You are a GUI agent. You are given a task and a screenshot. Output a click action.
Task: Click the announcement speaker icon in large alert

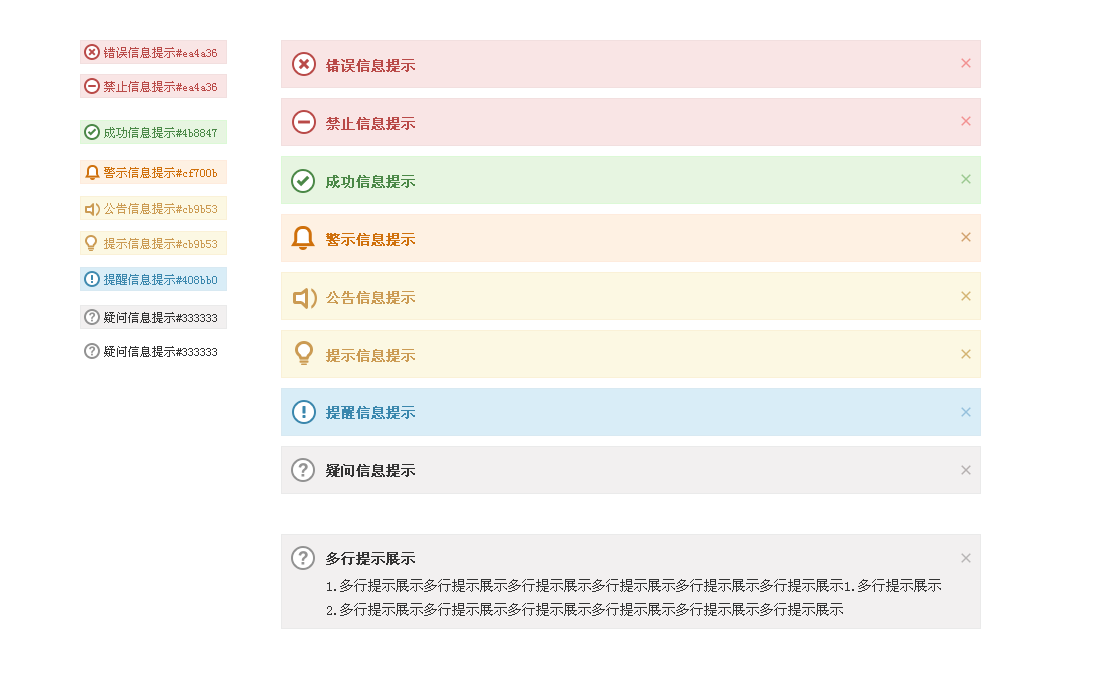click(304, 297)
